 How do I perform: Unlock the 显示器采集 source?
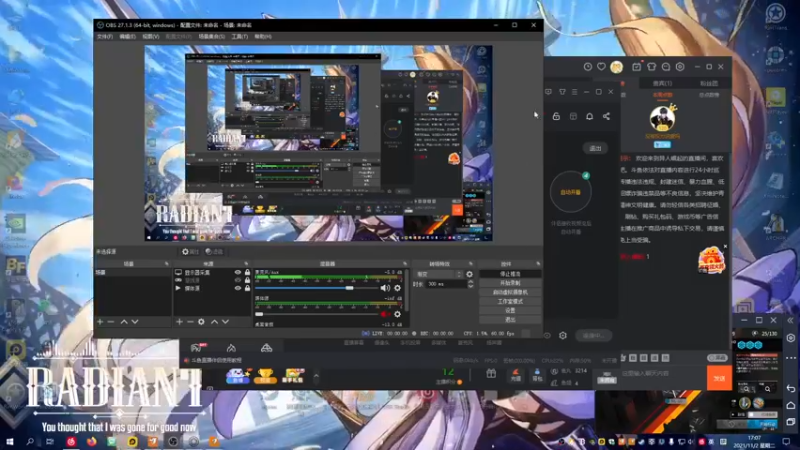click(247, 272)
